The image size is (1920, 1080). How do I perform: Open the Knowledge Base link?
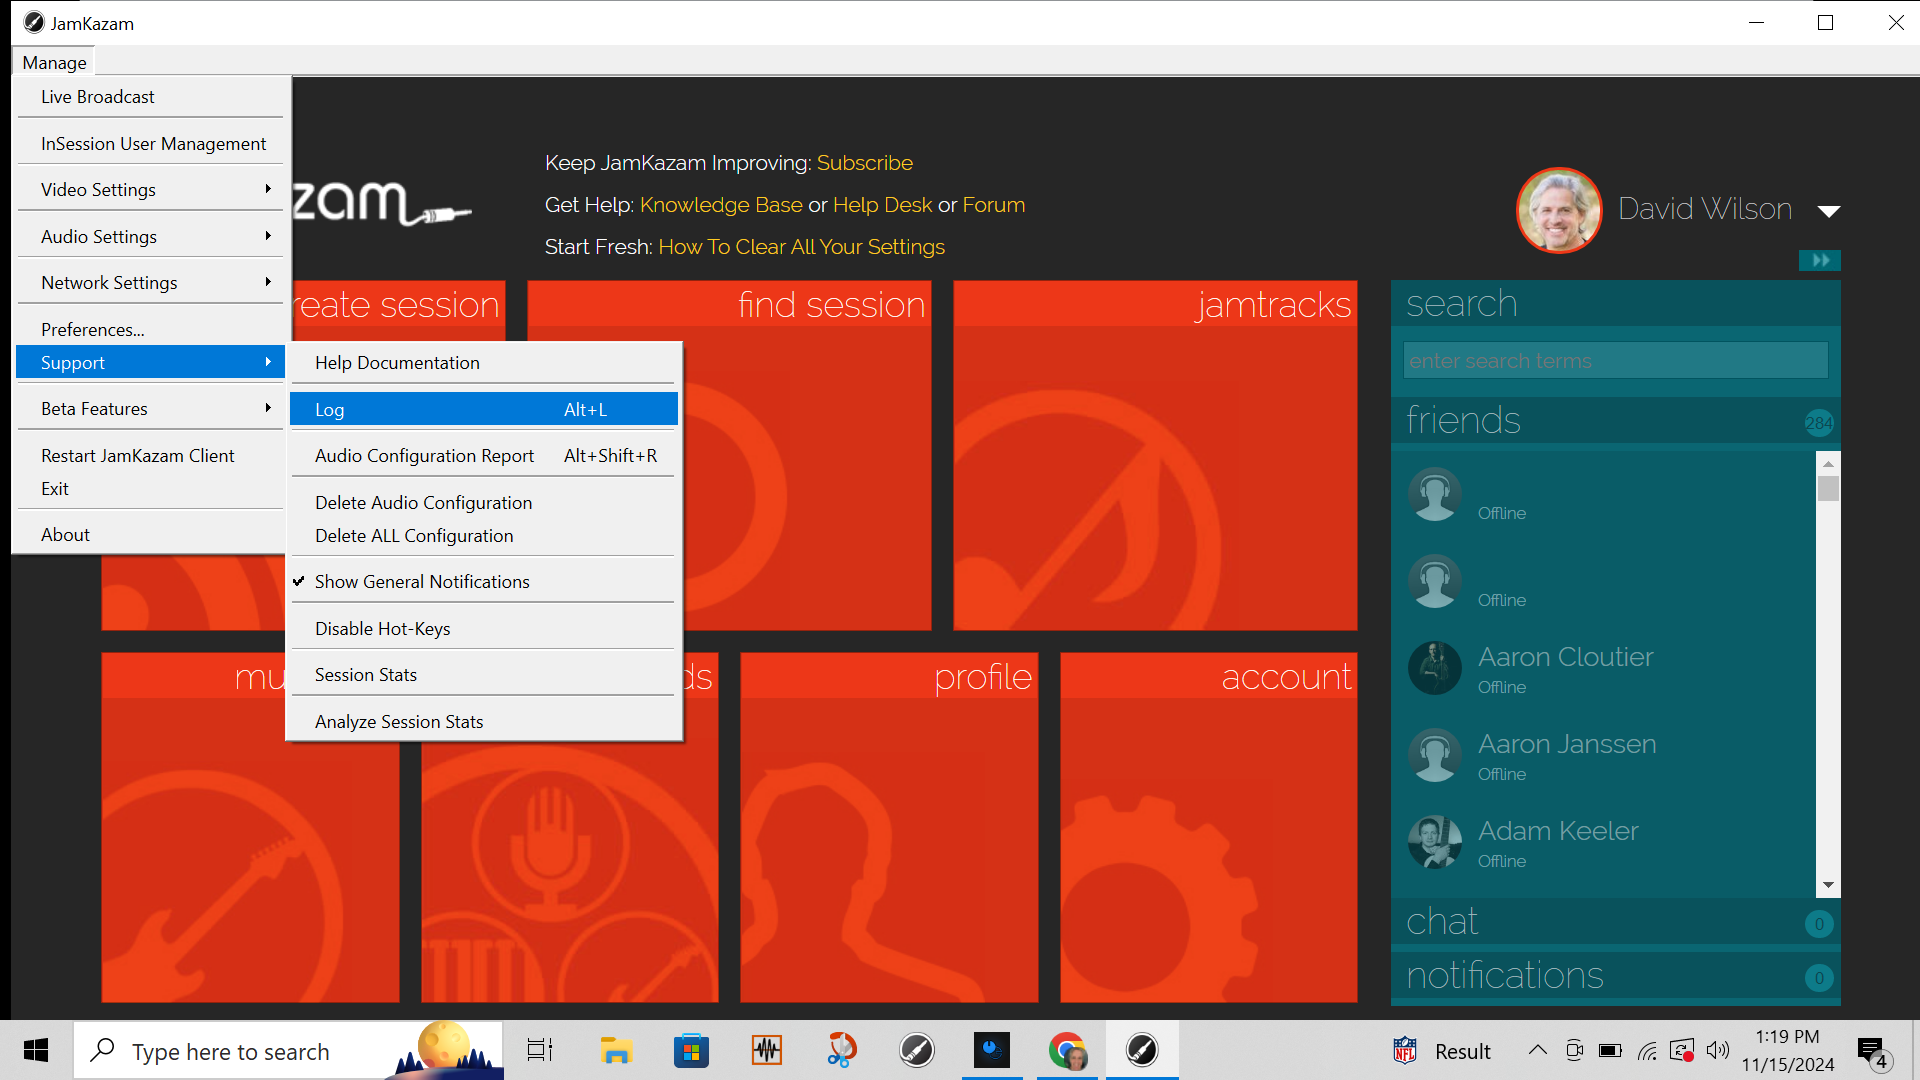tap(721, 205)
